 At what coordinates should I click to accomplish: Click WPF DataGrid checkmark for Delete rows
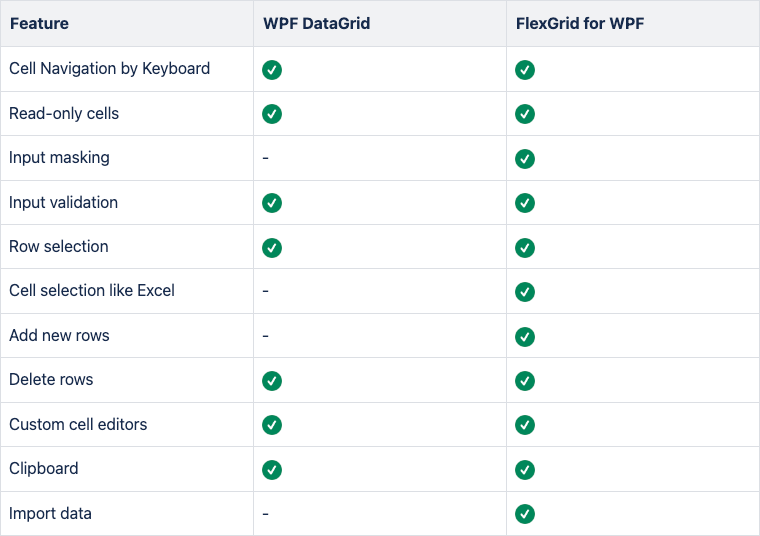click(x=272, y=381)
